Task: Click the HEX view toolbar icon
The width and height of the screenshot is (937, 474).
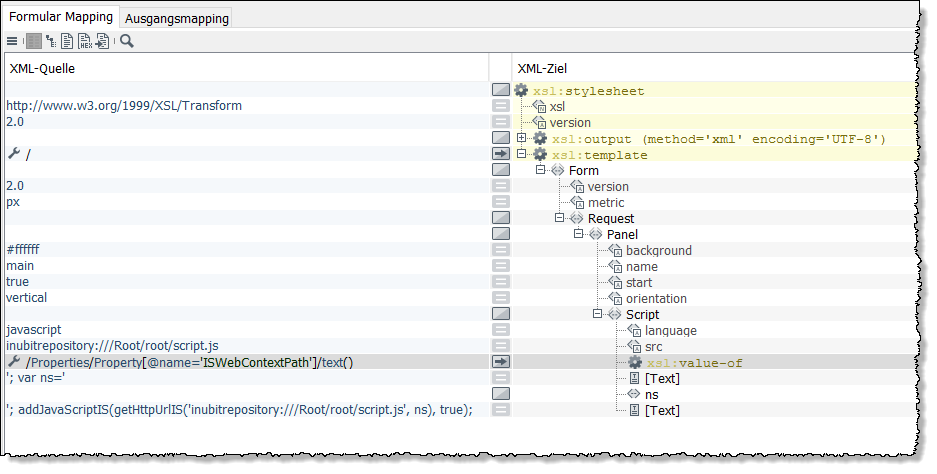Action: [x=85, y=42]
